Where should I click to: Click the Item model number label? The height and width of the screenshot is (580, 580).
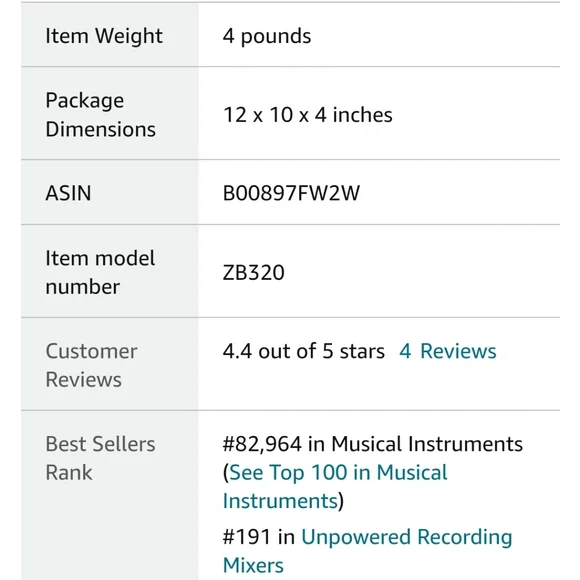pyautogui.click(x=100, y=272)
